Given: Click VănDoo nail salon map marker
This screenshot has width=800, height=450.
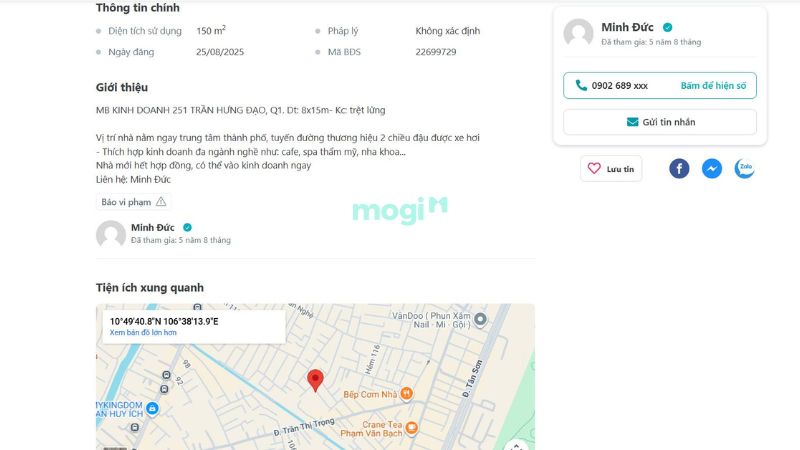Looking at the screenshot, I should (x=480, y=320).
